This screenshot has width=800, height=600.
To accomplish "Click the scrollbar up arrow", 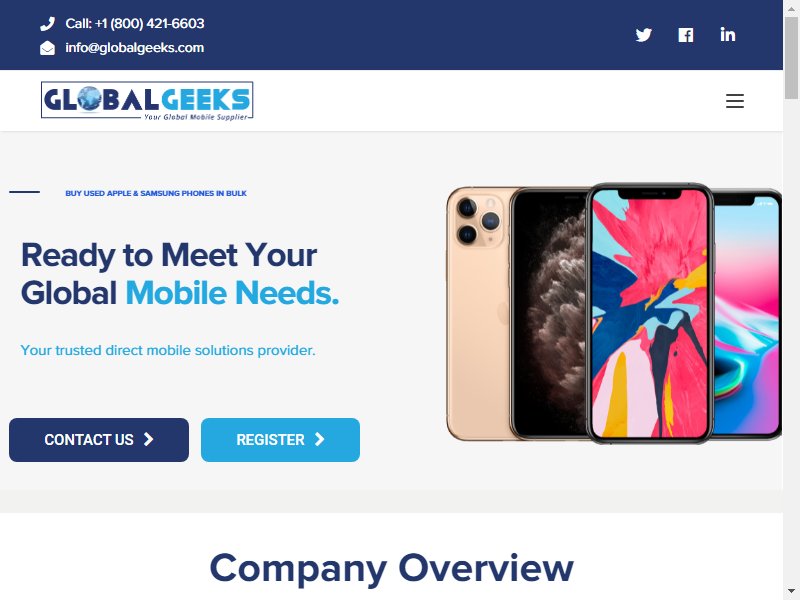I will 791,8.
